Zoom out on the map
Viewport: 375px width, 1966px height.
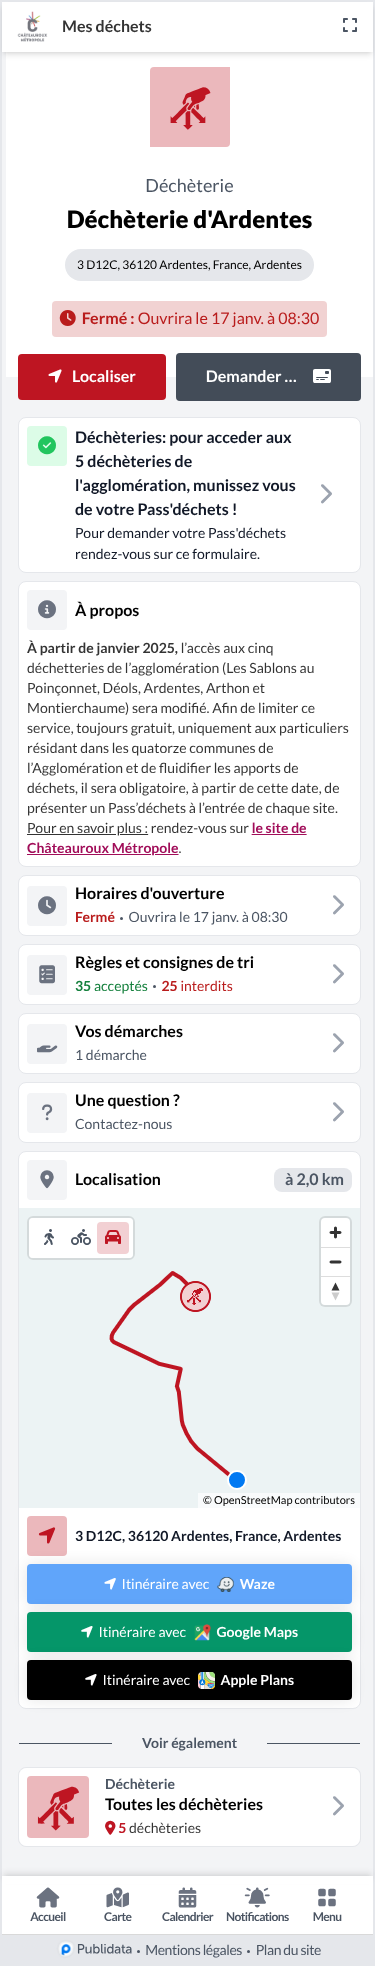click(x=335, y=1262)
